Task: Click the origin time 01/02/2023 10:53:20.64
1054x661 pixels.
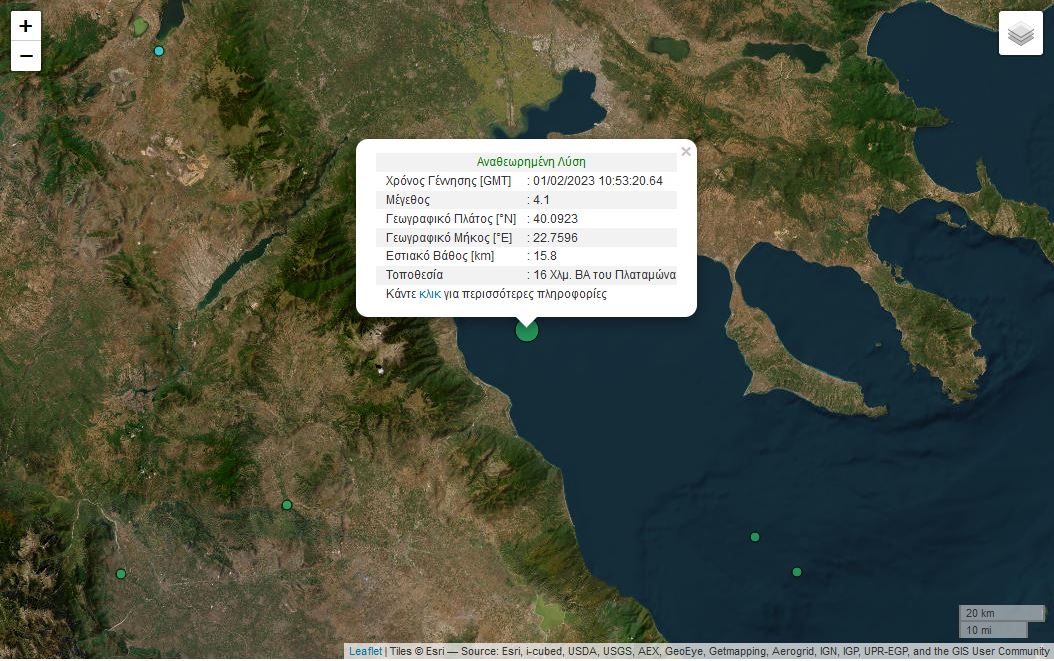Action: pyautogui.click(x=597, y=181)
